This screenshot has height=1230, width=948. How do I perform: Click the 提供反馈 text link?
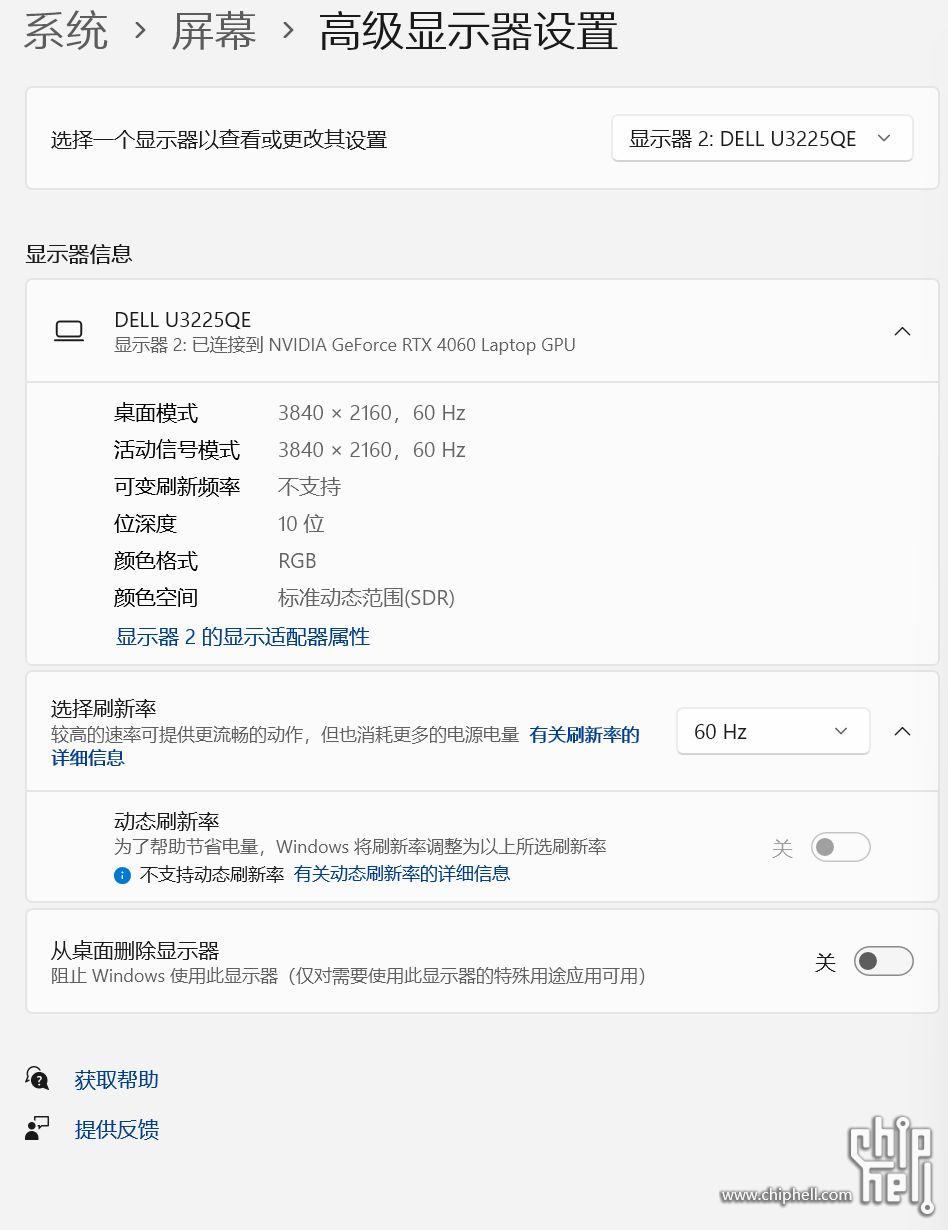(x=116, y=1130)
